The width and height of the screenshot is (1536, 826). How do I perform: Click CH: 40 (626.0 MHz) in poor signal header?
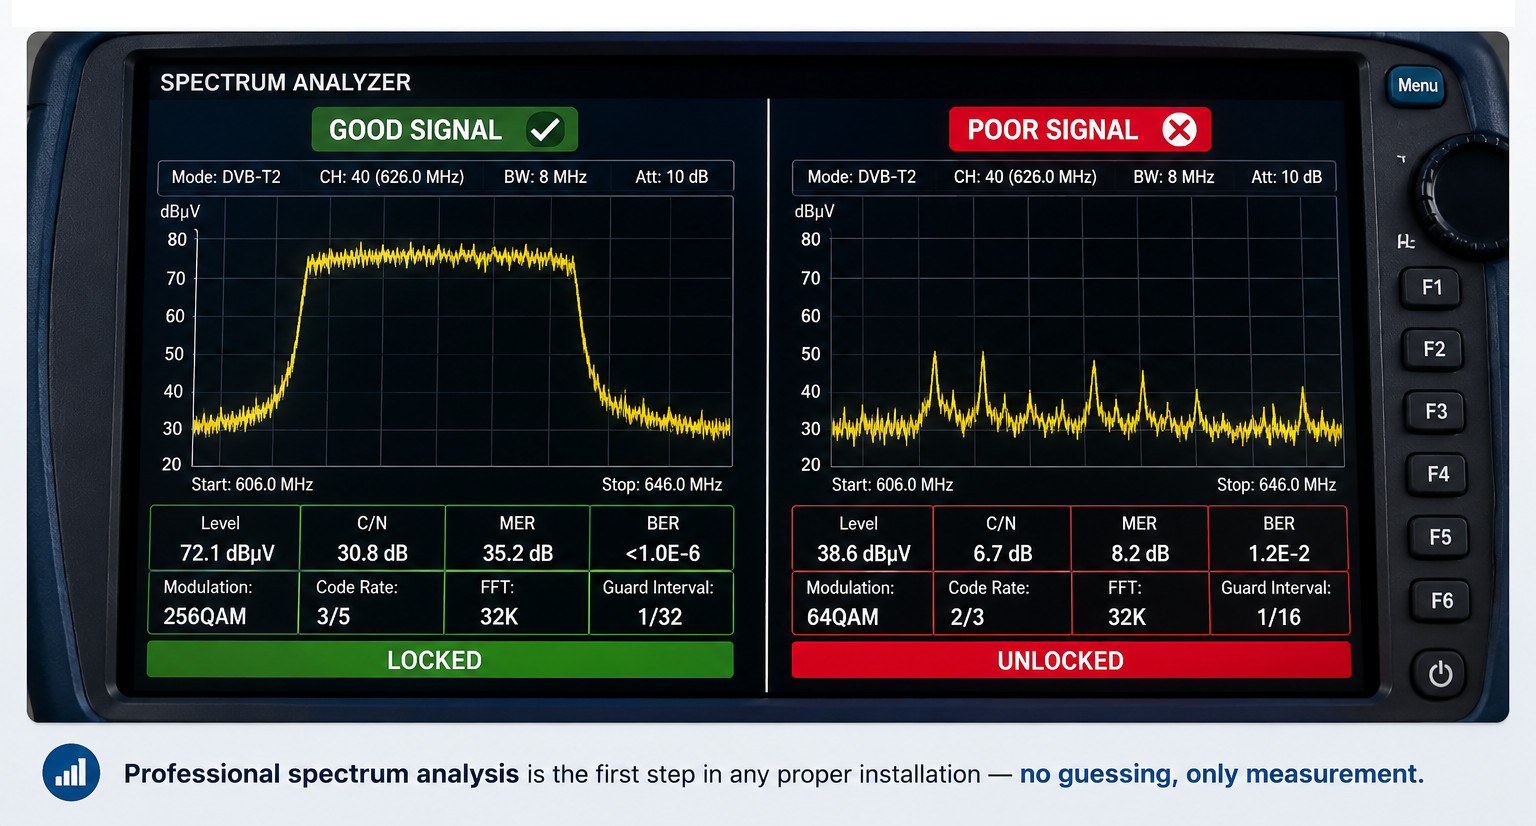[1025, 177]
